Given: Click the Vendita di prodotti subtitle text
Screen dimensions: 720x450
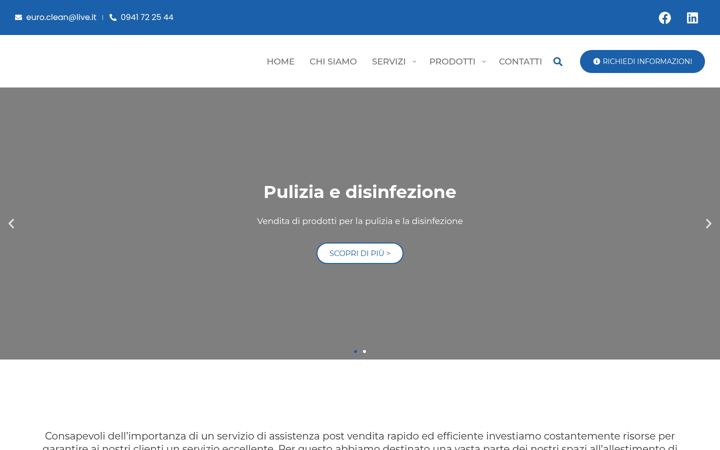Looking at the screenshot, I should point(360,221).
